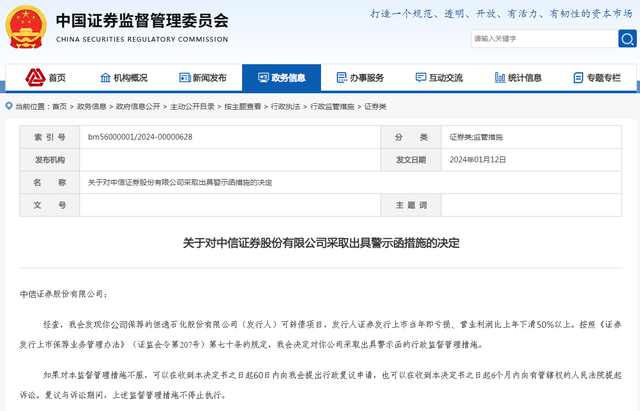Open the 首页 navigation tab
The width and height of the screenshot is (640, 411).
(45, 78)
